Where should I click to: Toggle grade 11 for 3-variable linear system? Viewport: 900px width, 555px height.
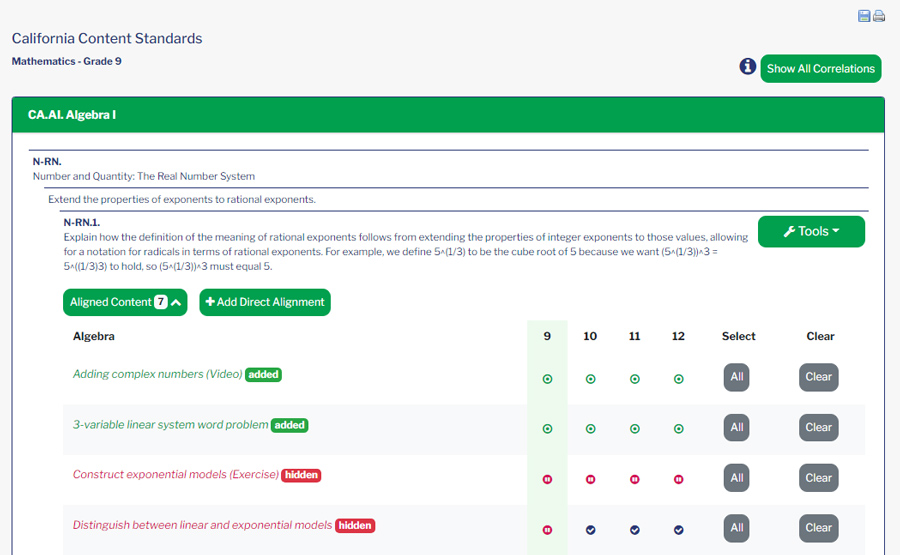(634, 429)
